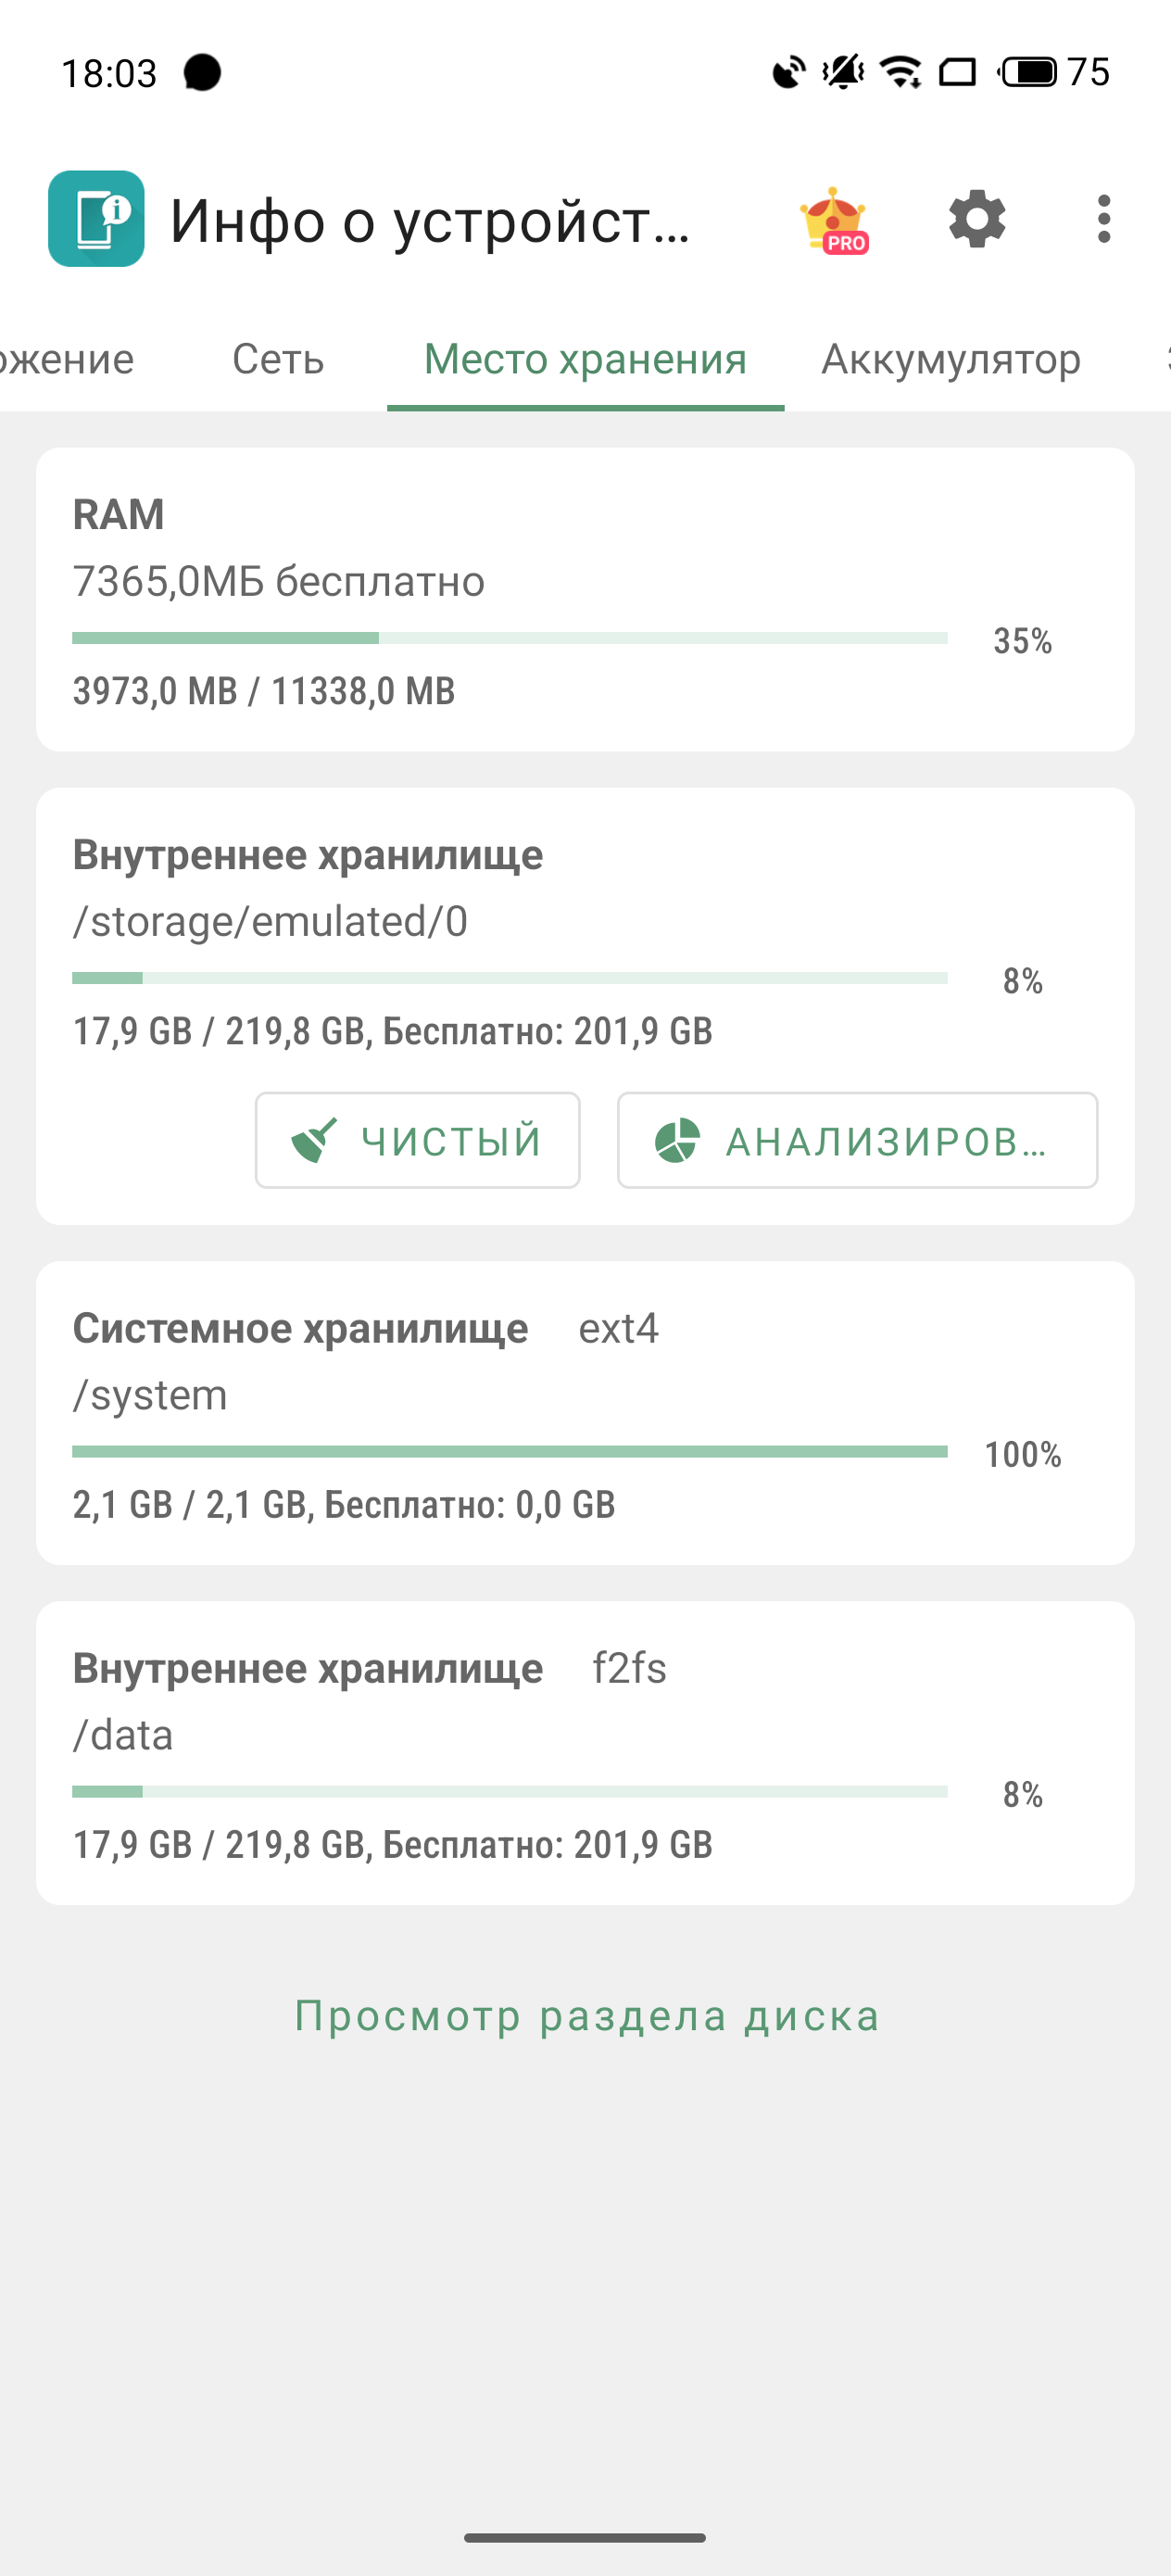Switch to the Сеть tab
The image size is (1171, 2576).
click(278, 359)
